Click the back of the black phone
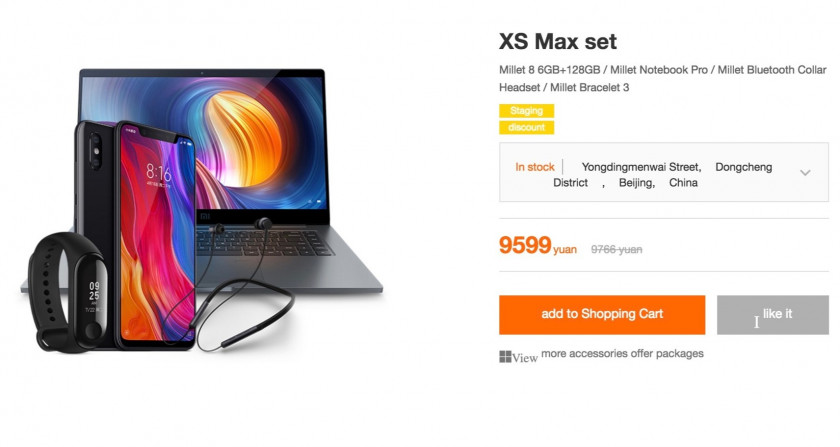Image resolution: width=840 pixels, height=447 pixels. [x=95, y=177]
